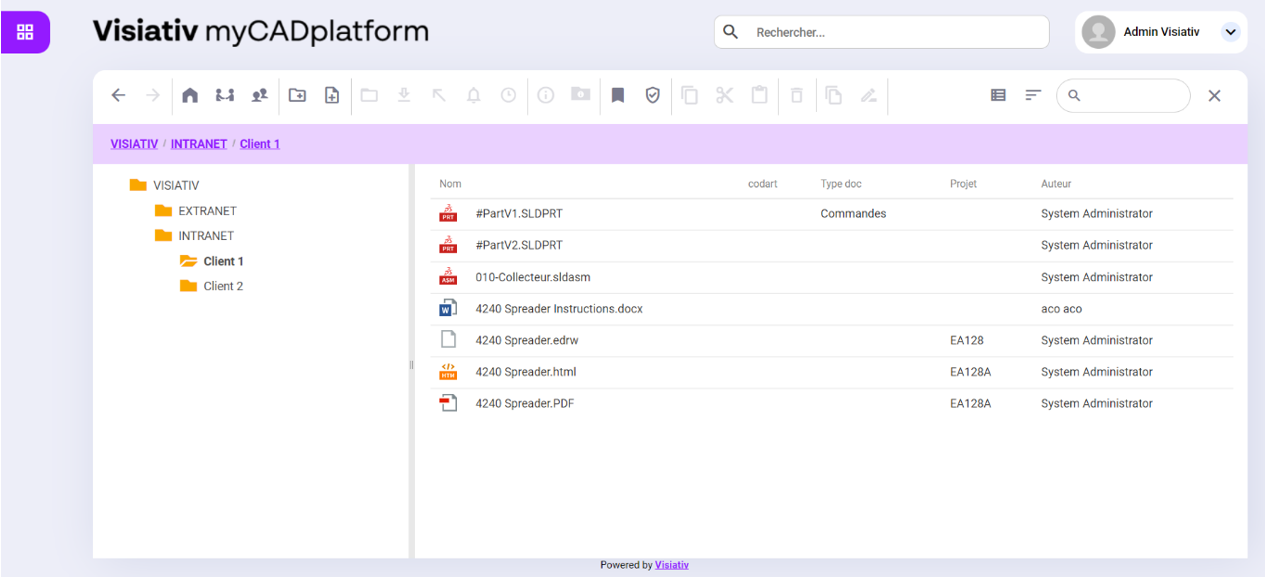Click the panel divider handle between tree and list
Image resolution: width=1265 pixels, height=577 pixels.
click(x=411, y=365)
